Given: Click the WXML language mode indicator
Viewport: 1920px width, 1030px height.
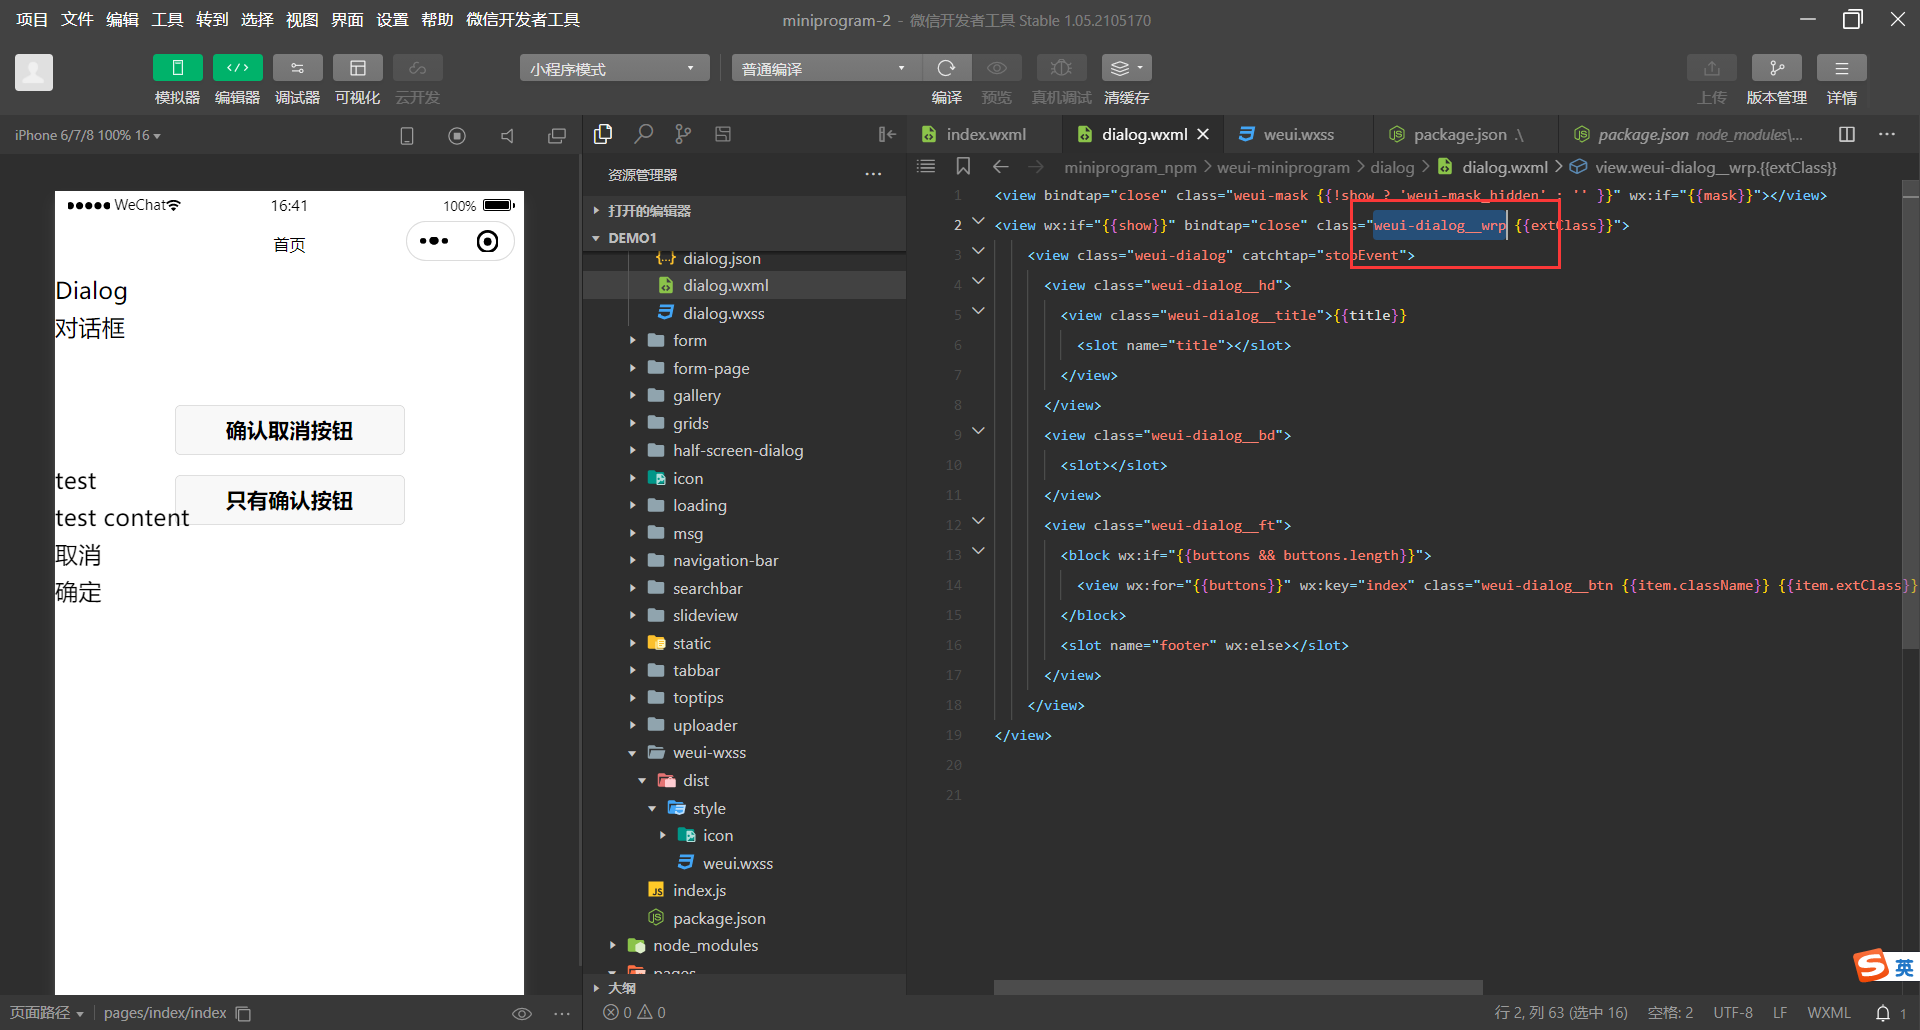Looking at the screenshot, I should (x=1829, y=1013).
